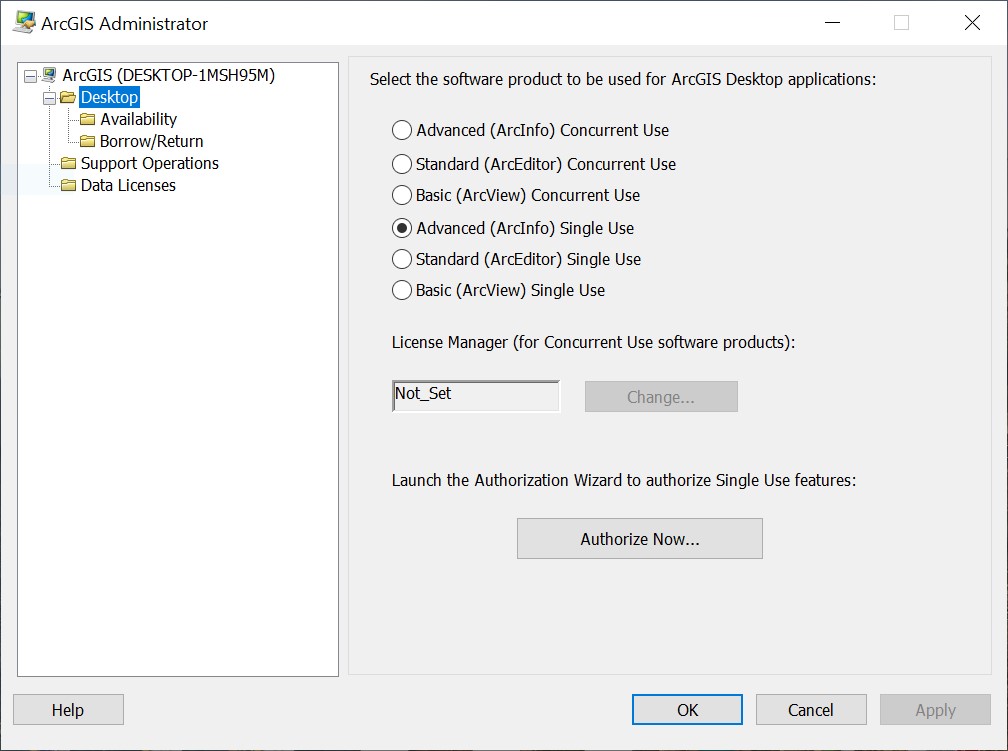Open Data Licenses in the tree
This screenshot has height=751, width=1008.
point(128,185)
